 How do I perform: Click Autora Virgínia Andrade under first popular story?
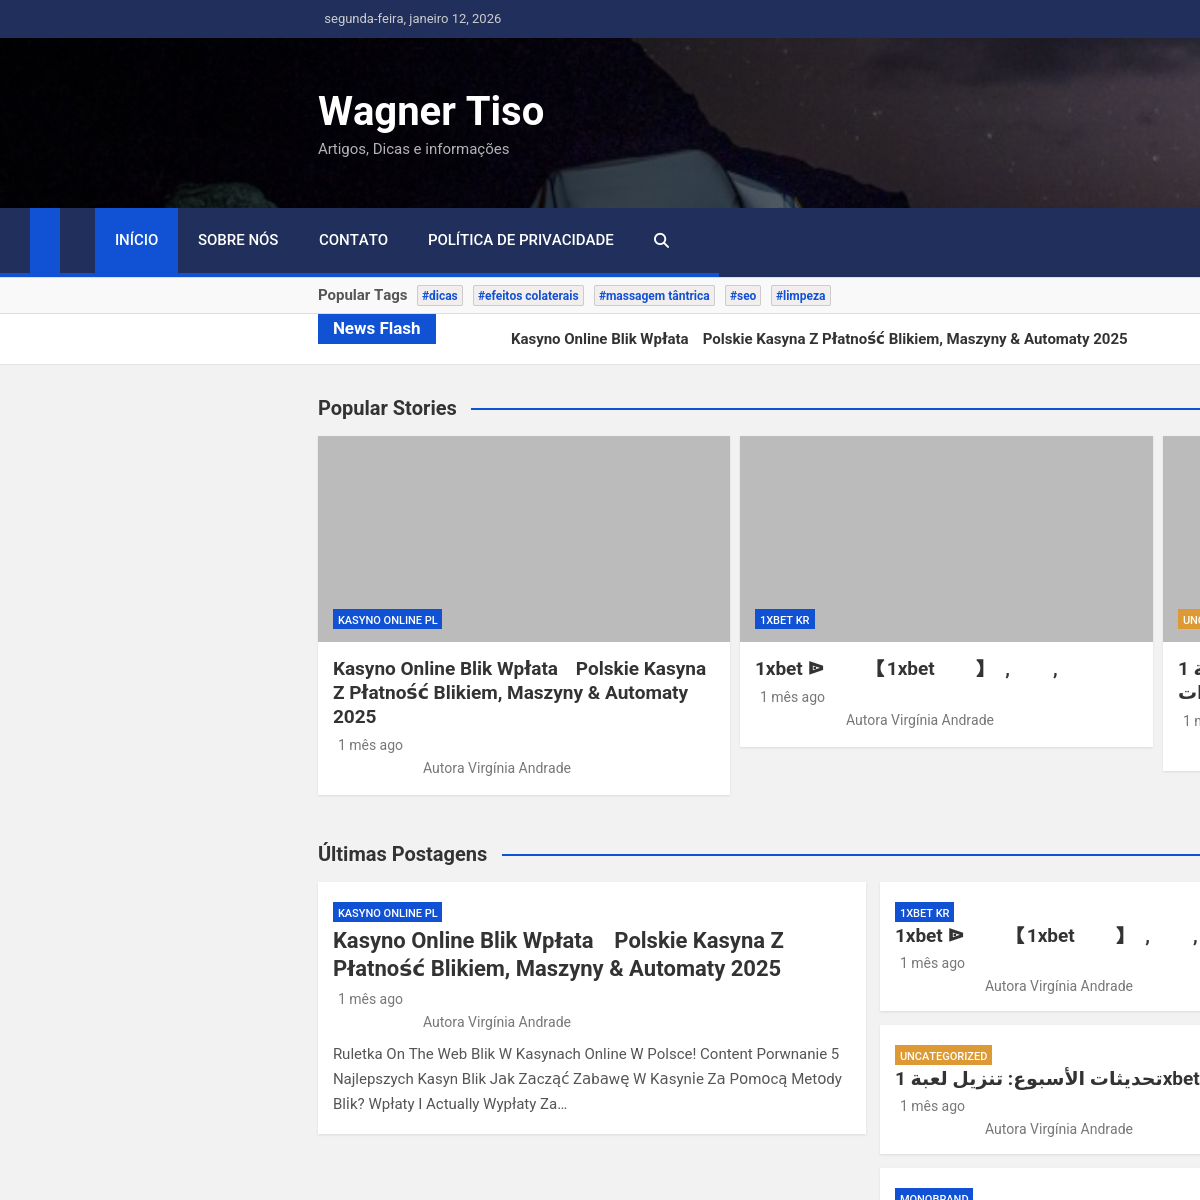pos(497,768)
